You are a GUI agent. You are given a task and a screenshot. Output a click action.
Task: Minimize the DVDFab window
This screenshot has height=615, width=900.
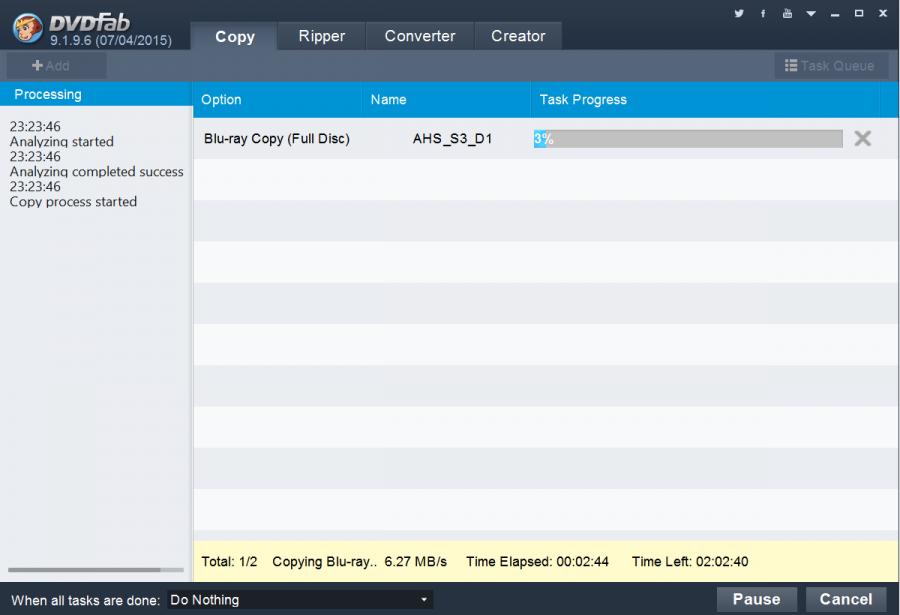(835, 14)
